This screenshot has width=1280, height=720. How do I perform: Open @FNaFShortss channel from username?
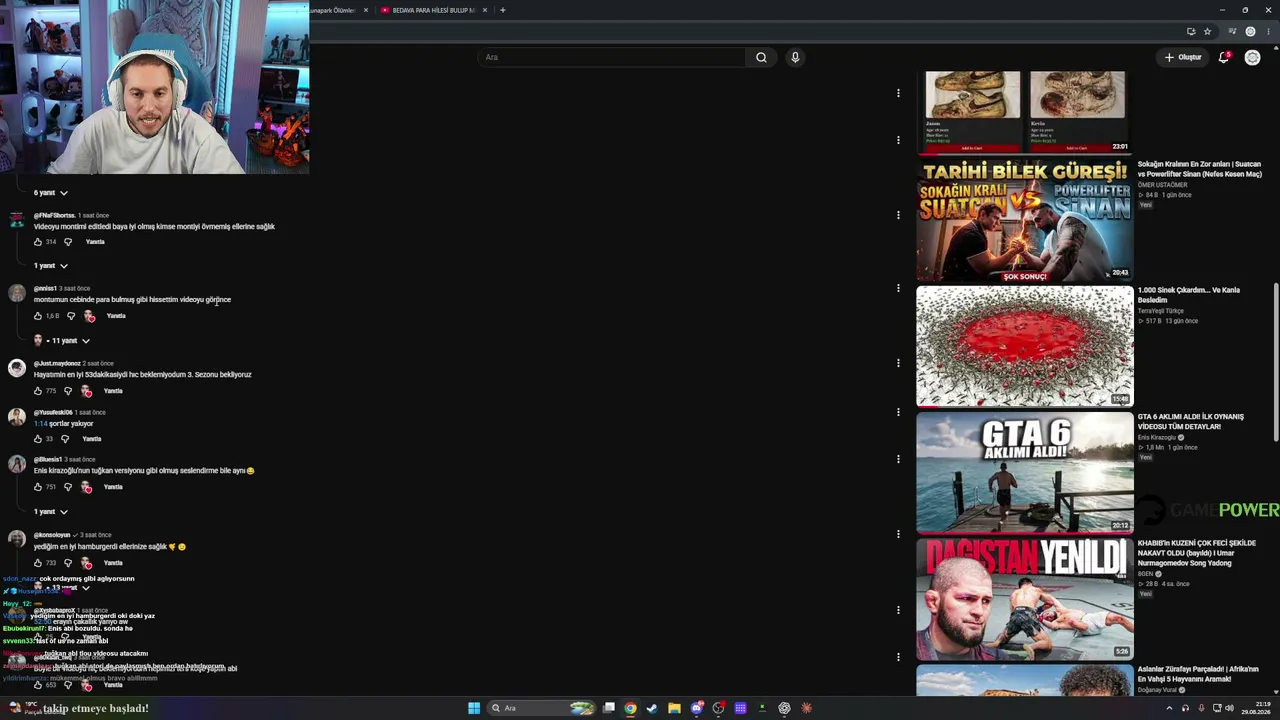point(54,216)
